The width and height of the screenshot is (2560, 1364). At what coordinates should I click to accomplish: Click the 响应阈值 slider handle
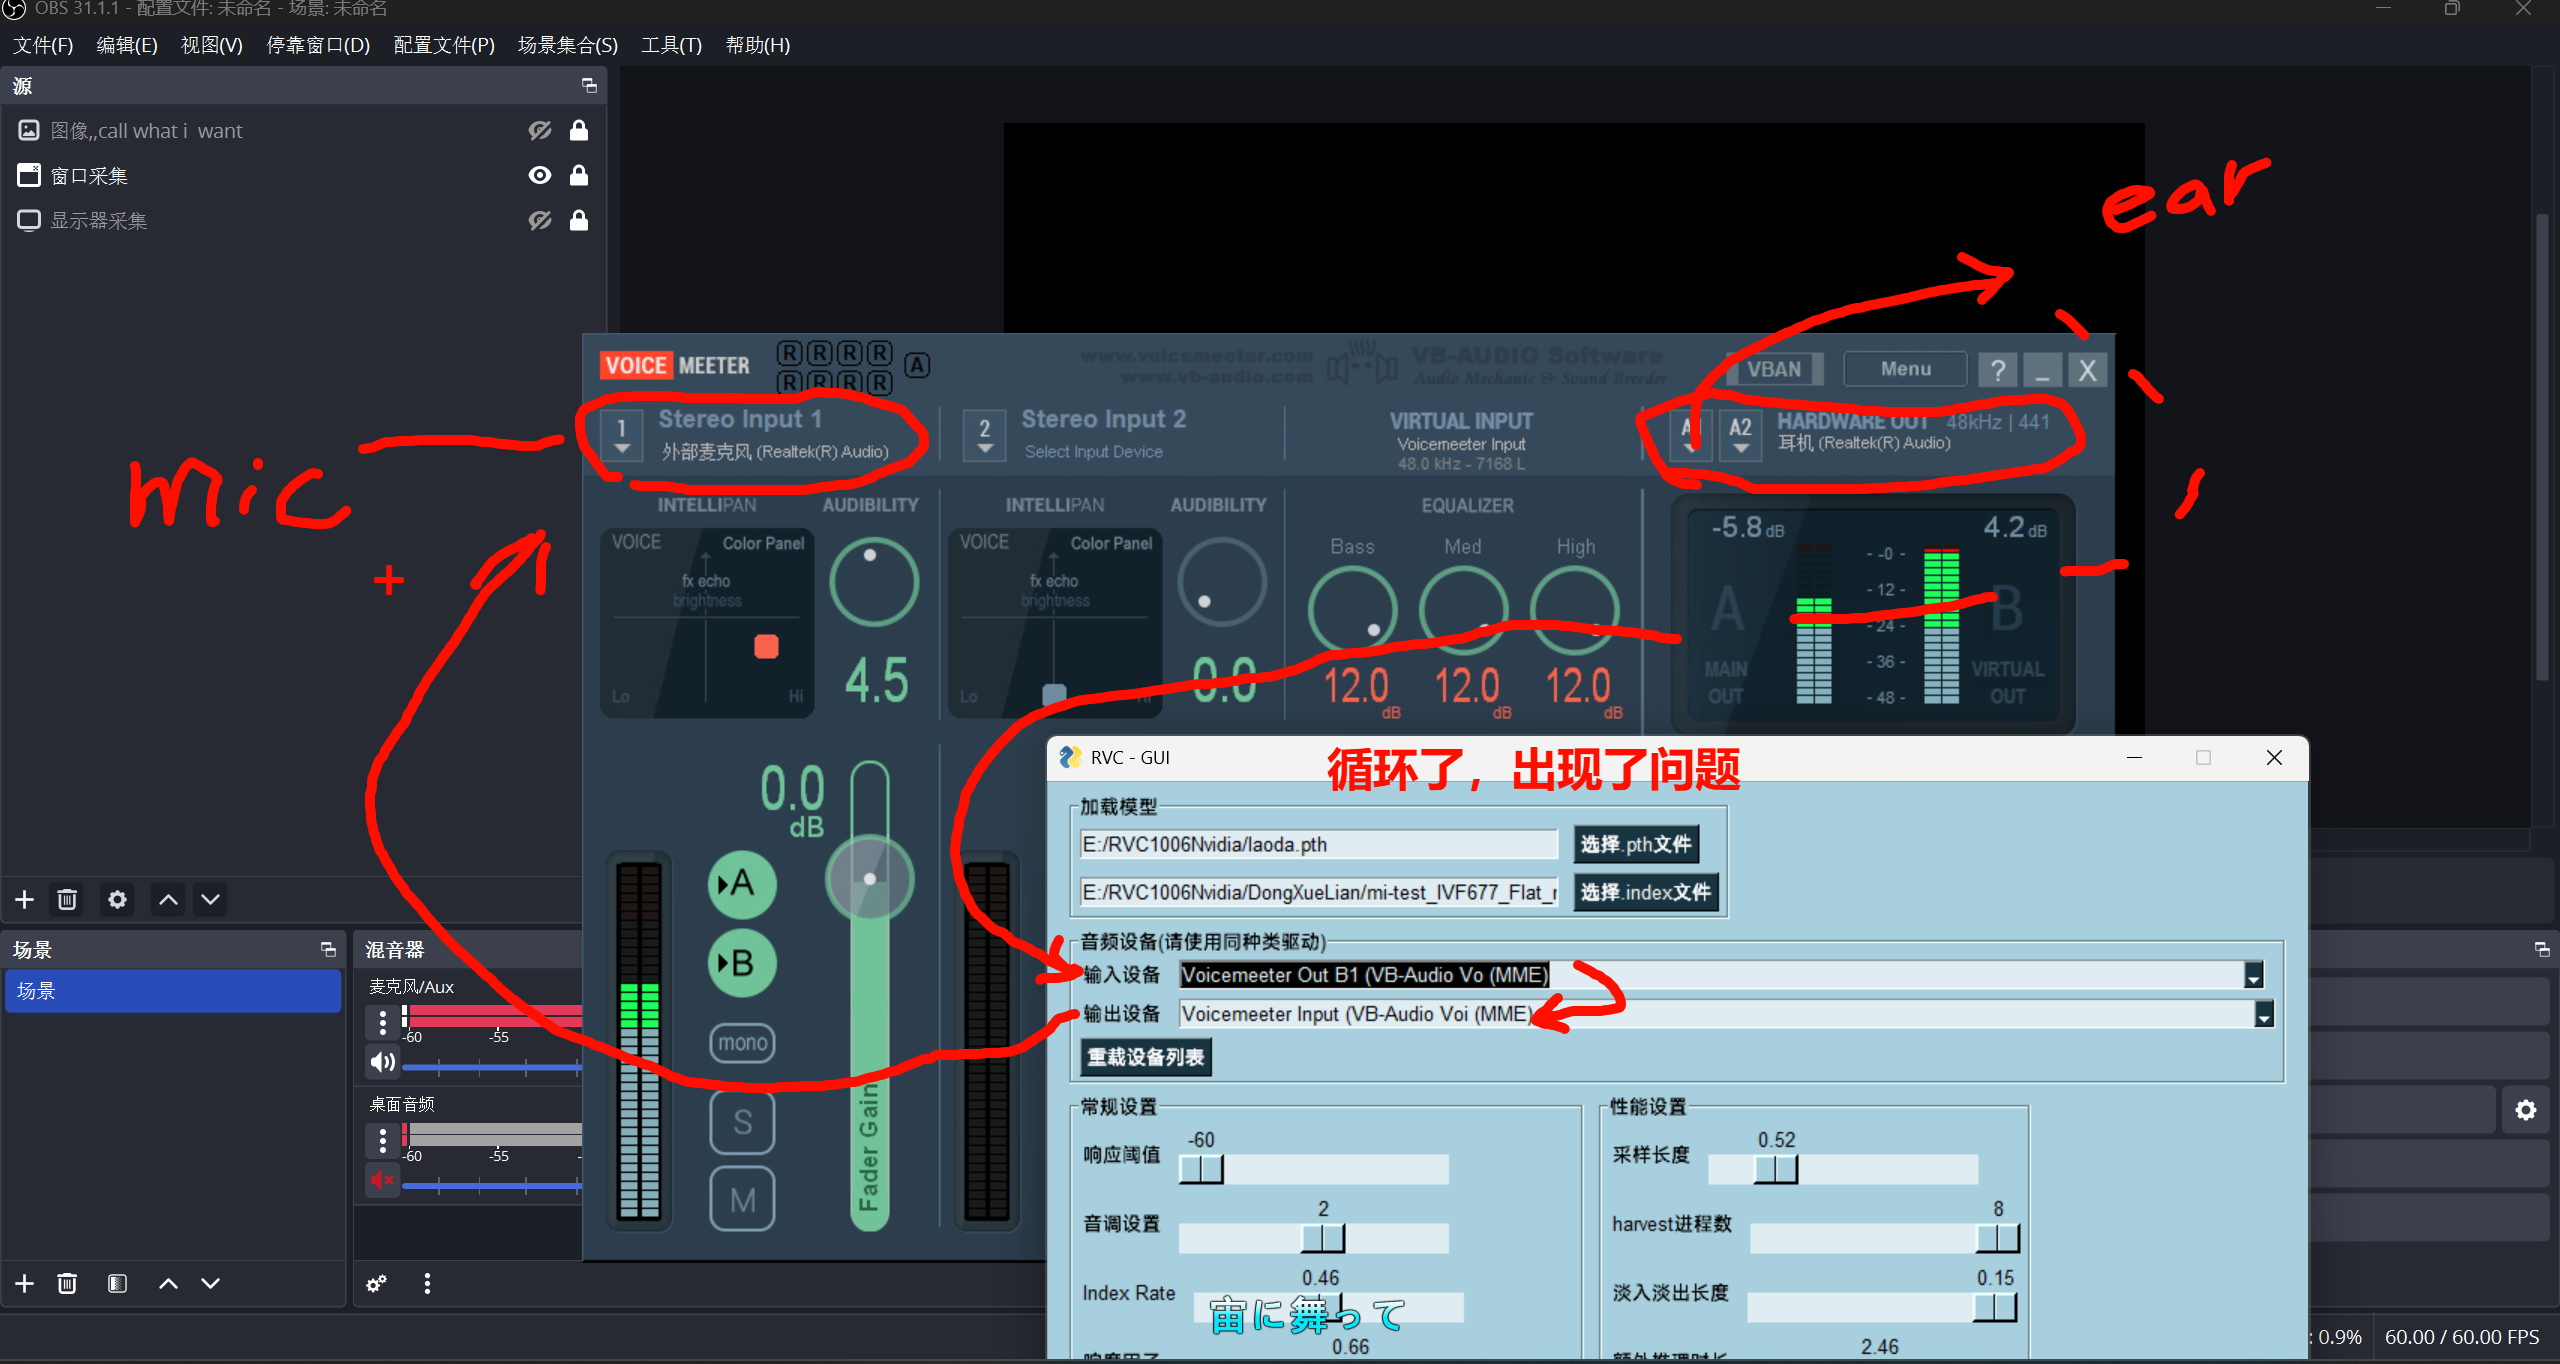[1201, 1169]
